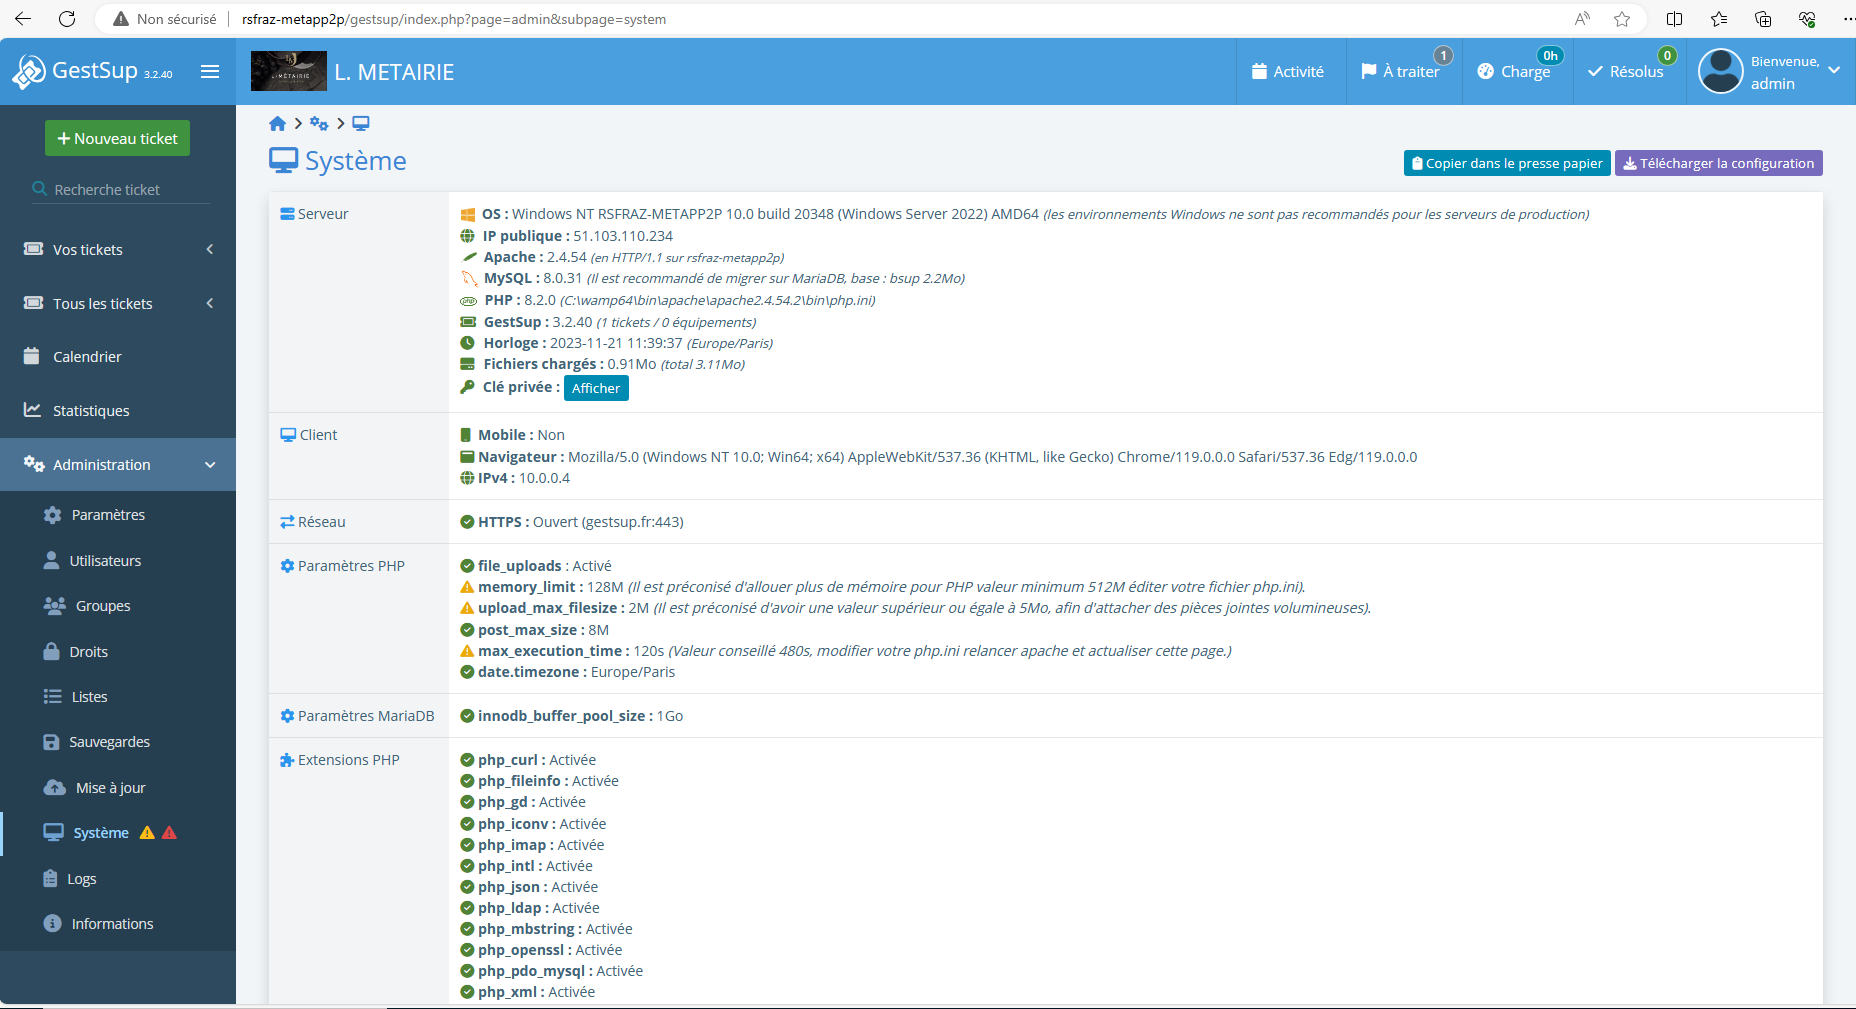Focus the Recherche ticket search field

[121, 189]
